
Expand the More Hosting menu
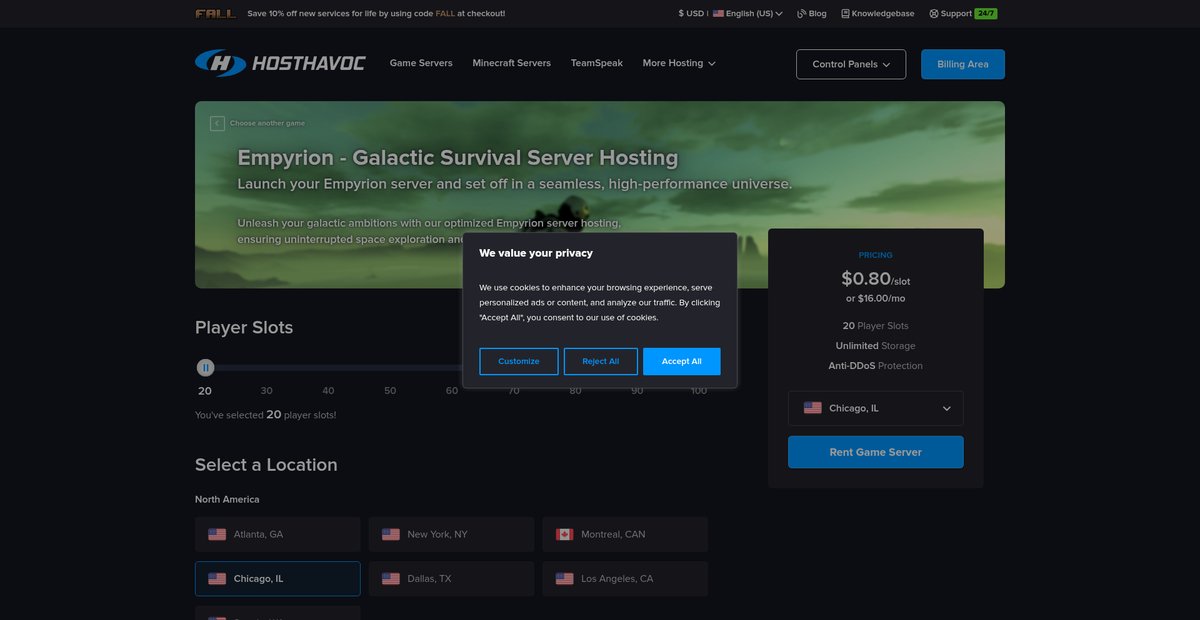[x=679, y=63]
